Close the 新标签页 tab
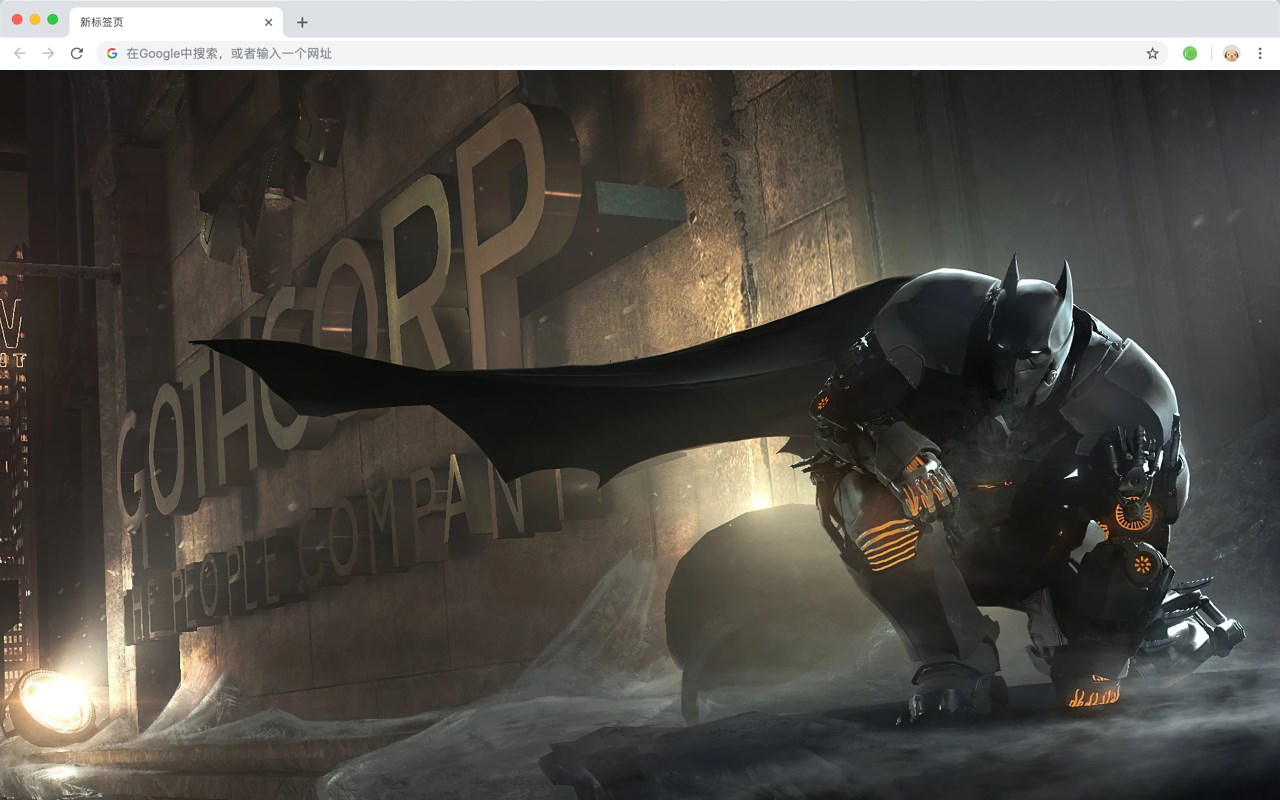The height and width of the screenshot is (800, 1280). pyautogui.click(x=268, y=22)
